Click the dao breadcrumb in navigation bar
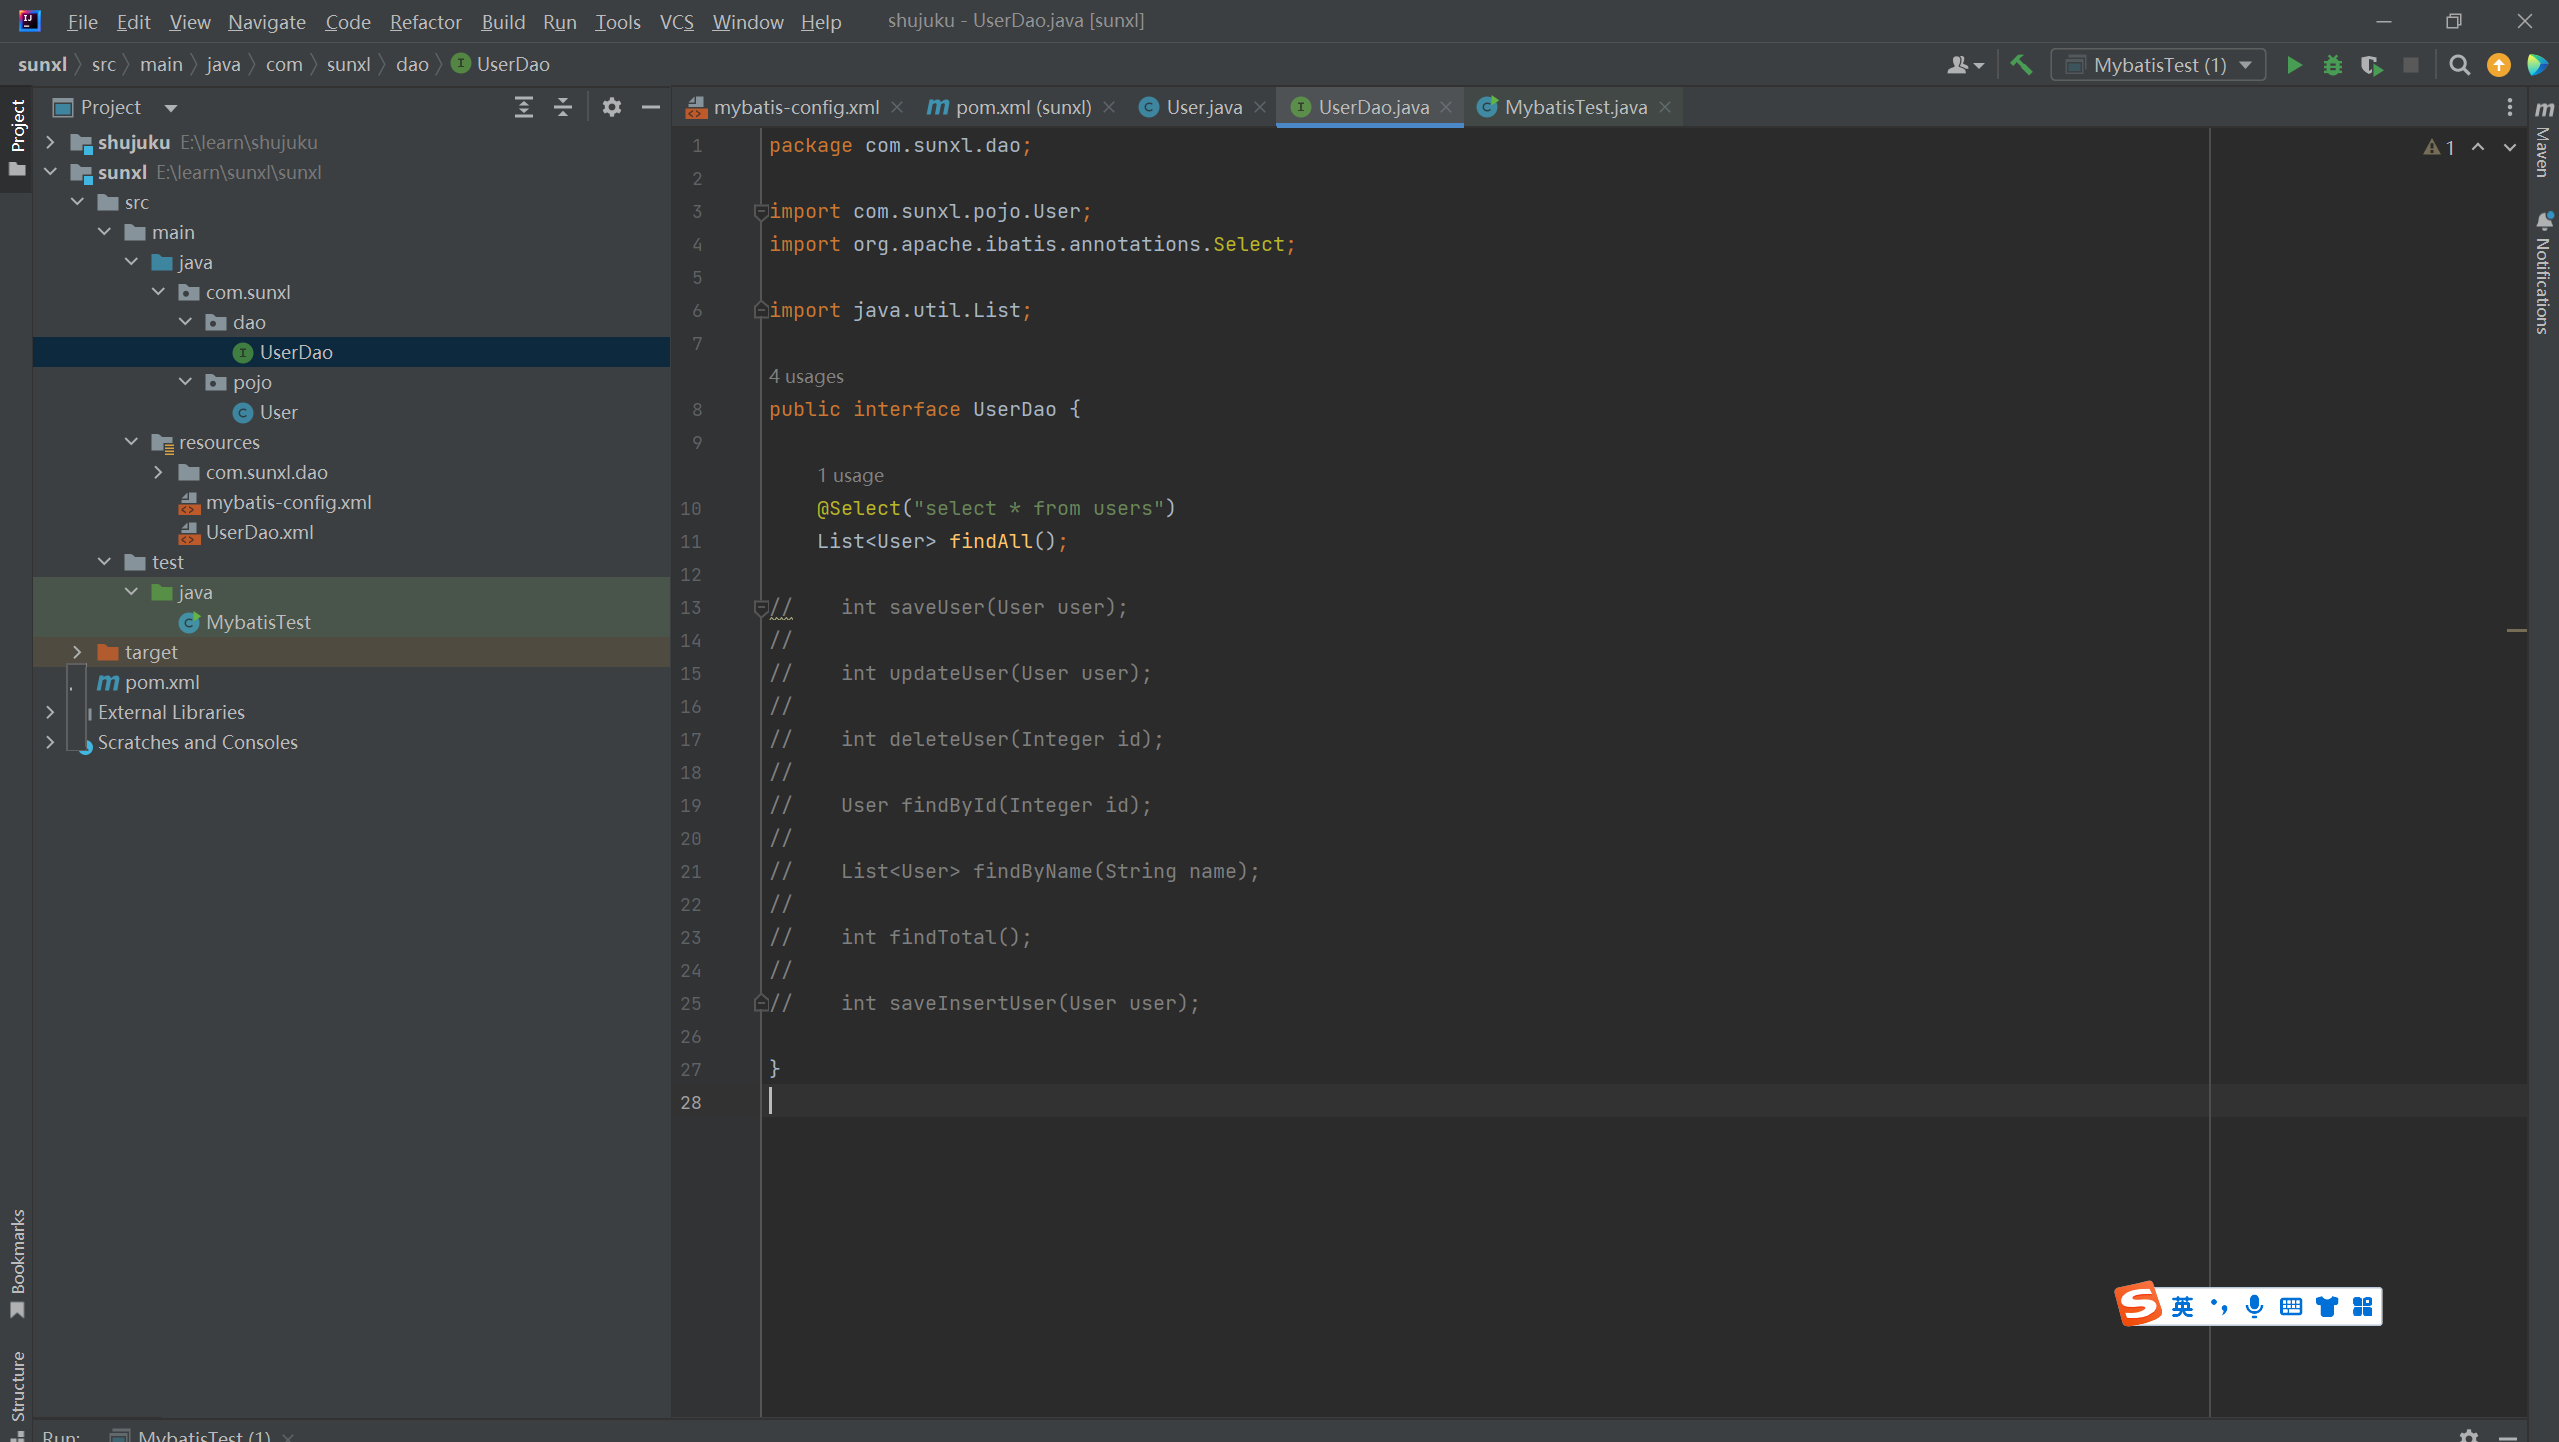This screenshot has width=2559, height=1442. click(411, 64)
